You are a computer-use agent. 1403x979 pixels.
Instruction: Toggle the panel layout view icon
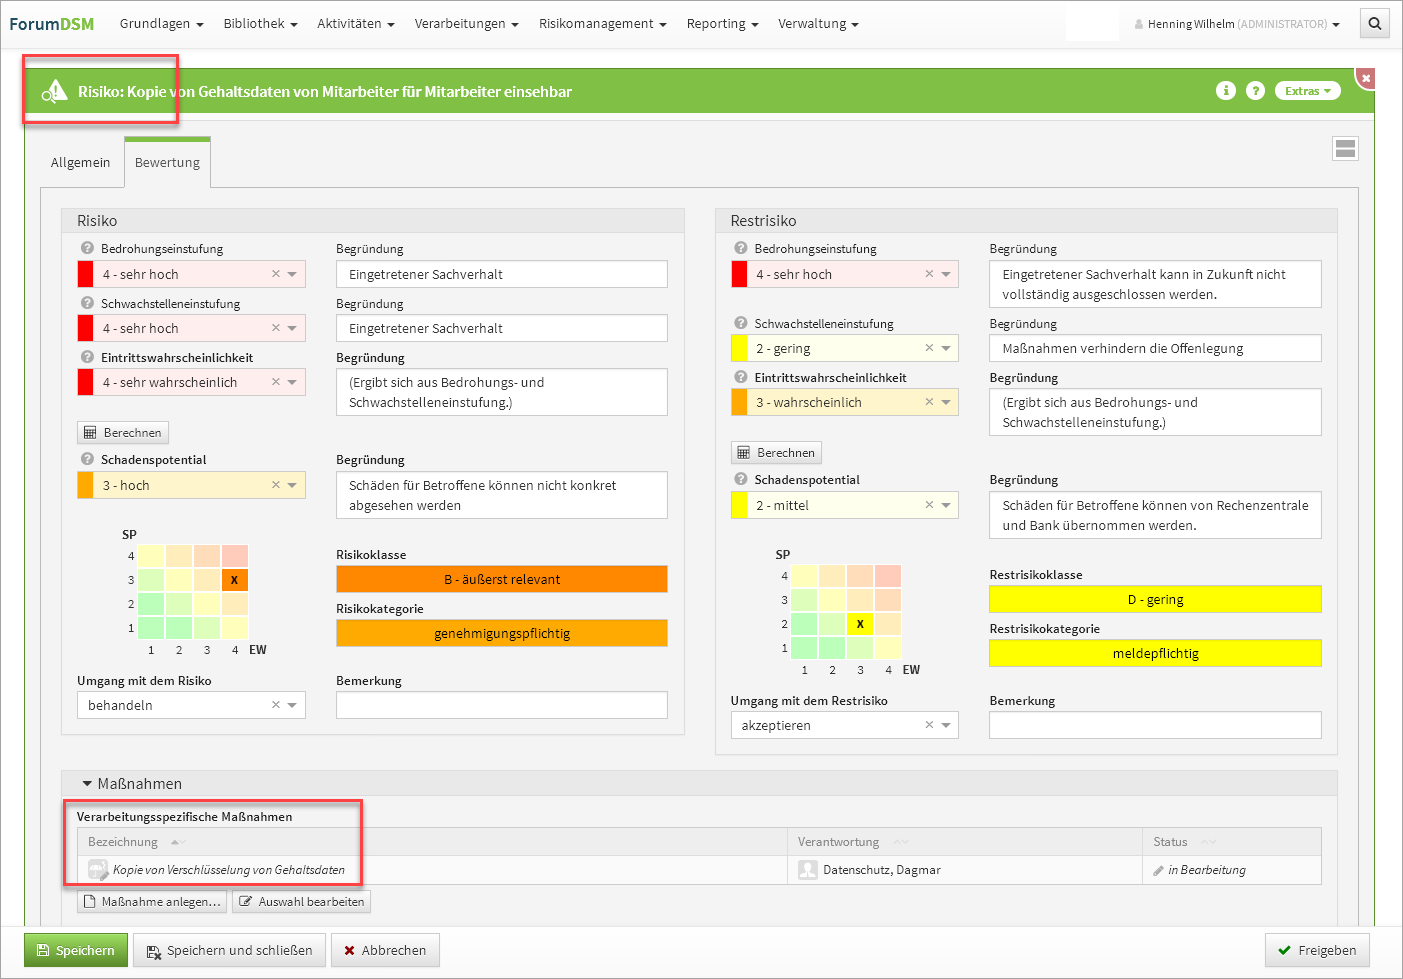click(1345, 149)
